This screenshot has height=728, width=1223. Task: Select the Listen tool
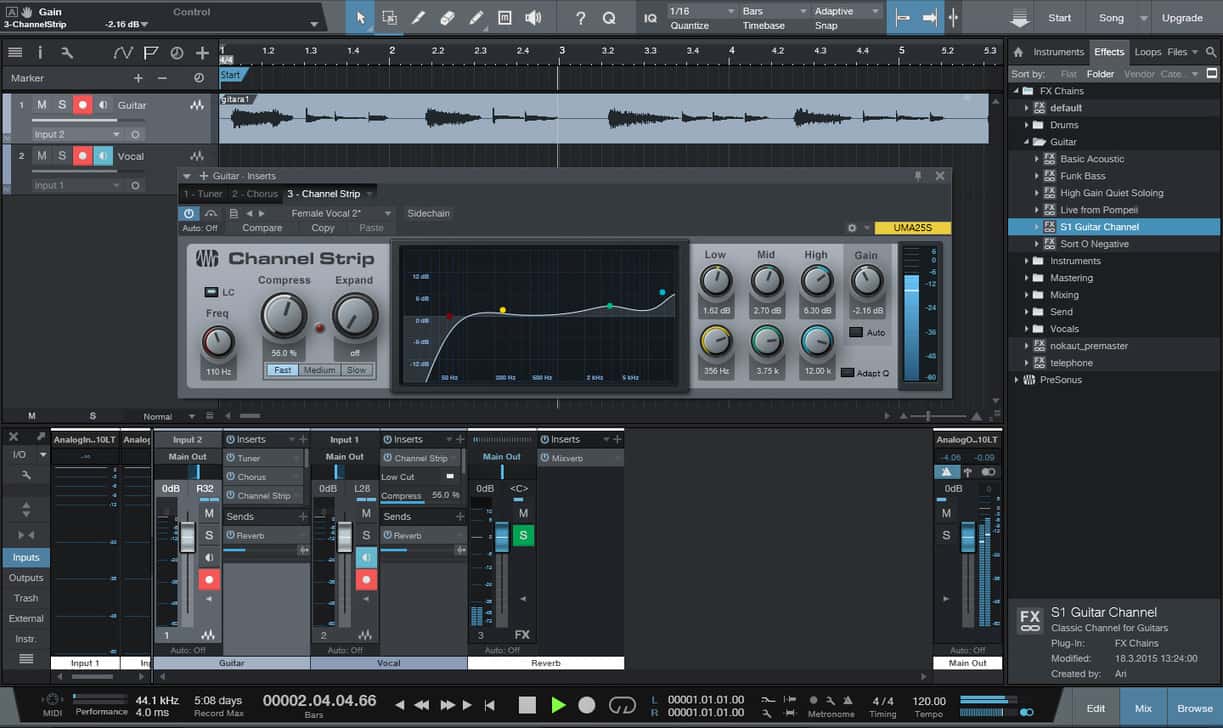tap(533, 16)
